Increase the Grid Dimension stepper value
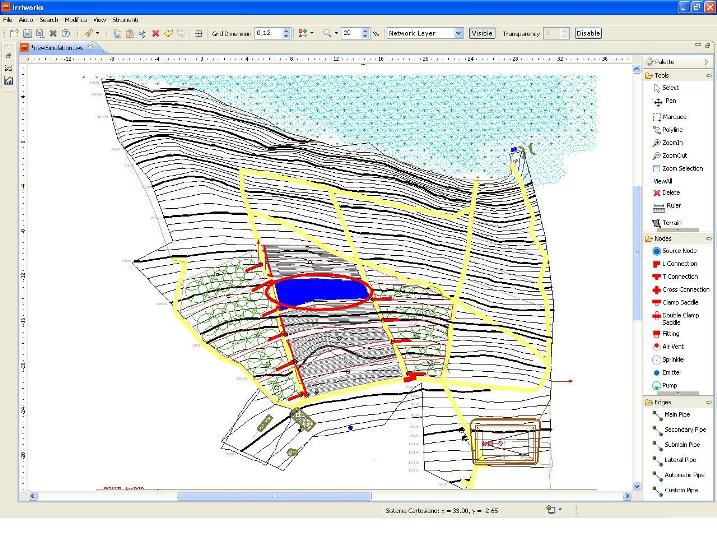717x538 pixels. pyautogui.click(x=287, y=30)
